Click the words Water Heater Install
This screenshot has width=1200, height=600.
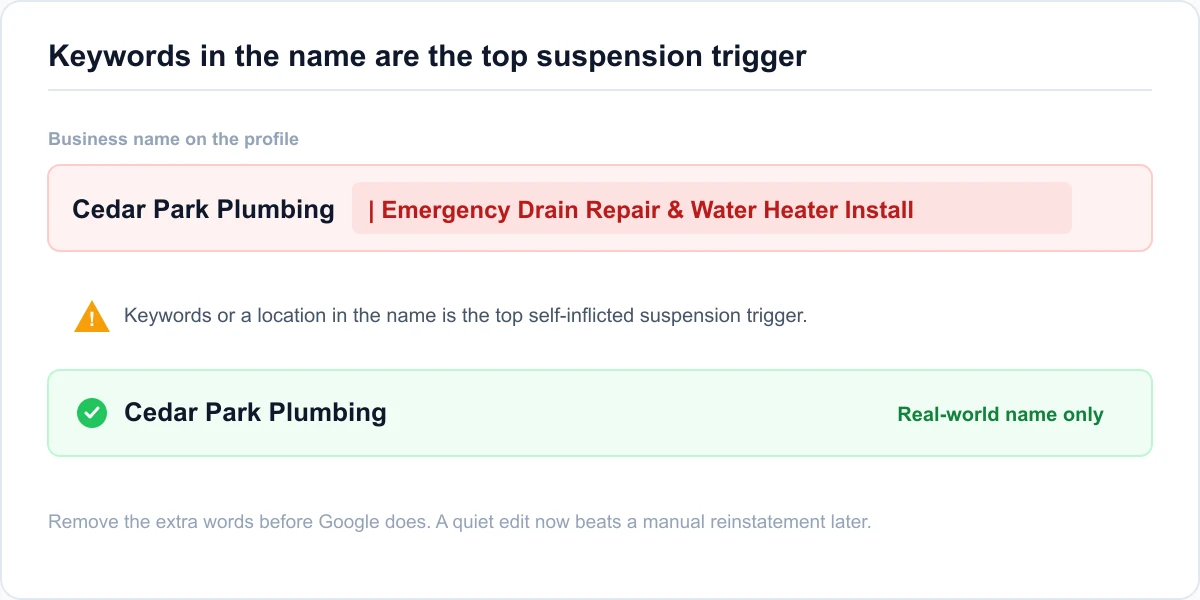pyautogui.click(x=802, y=210)
